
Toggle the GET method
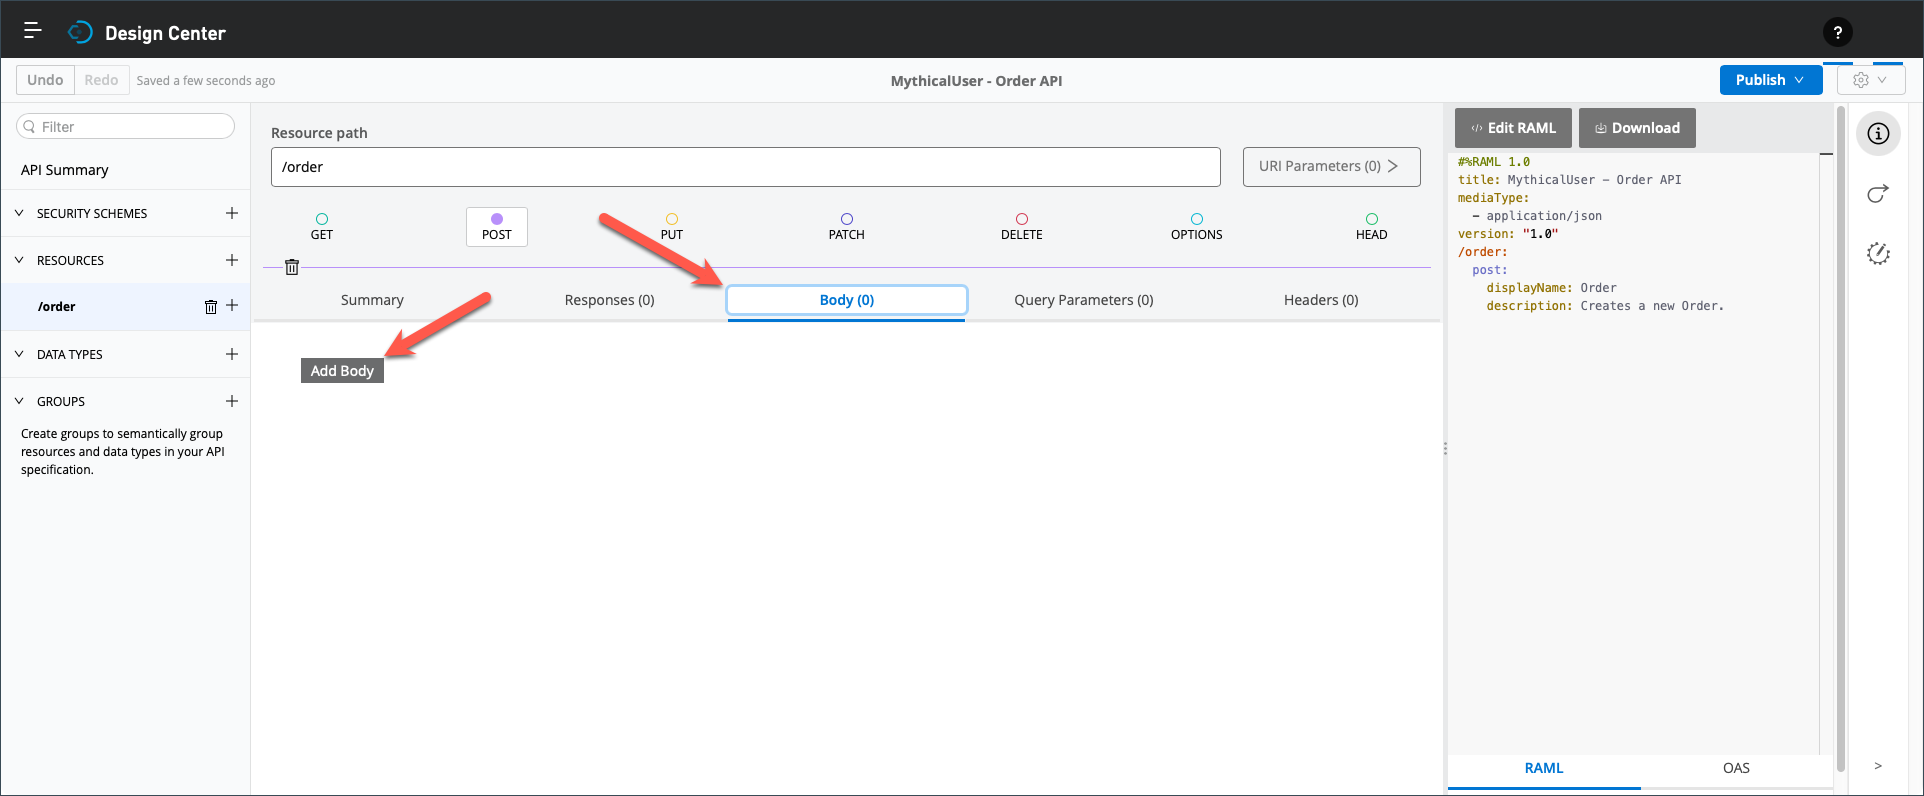coord(322,227)
